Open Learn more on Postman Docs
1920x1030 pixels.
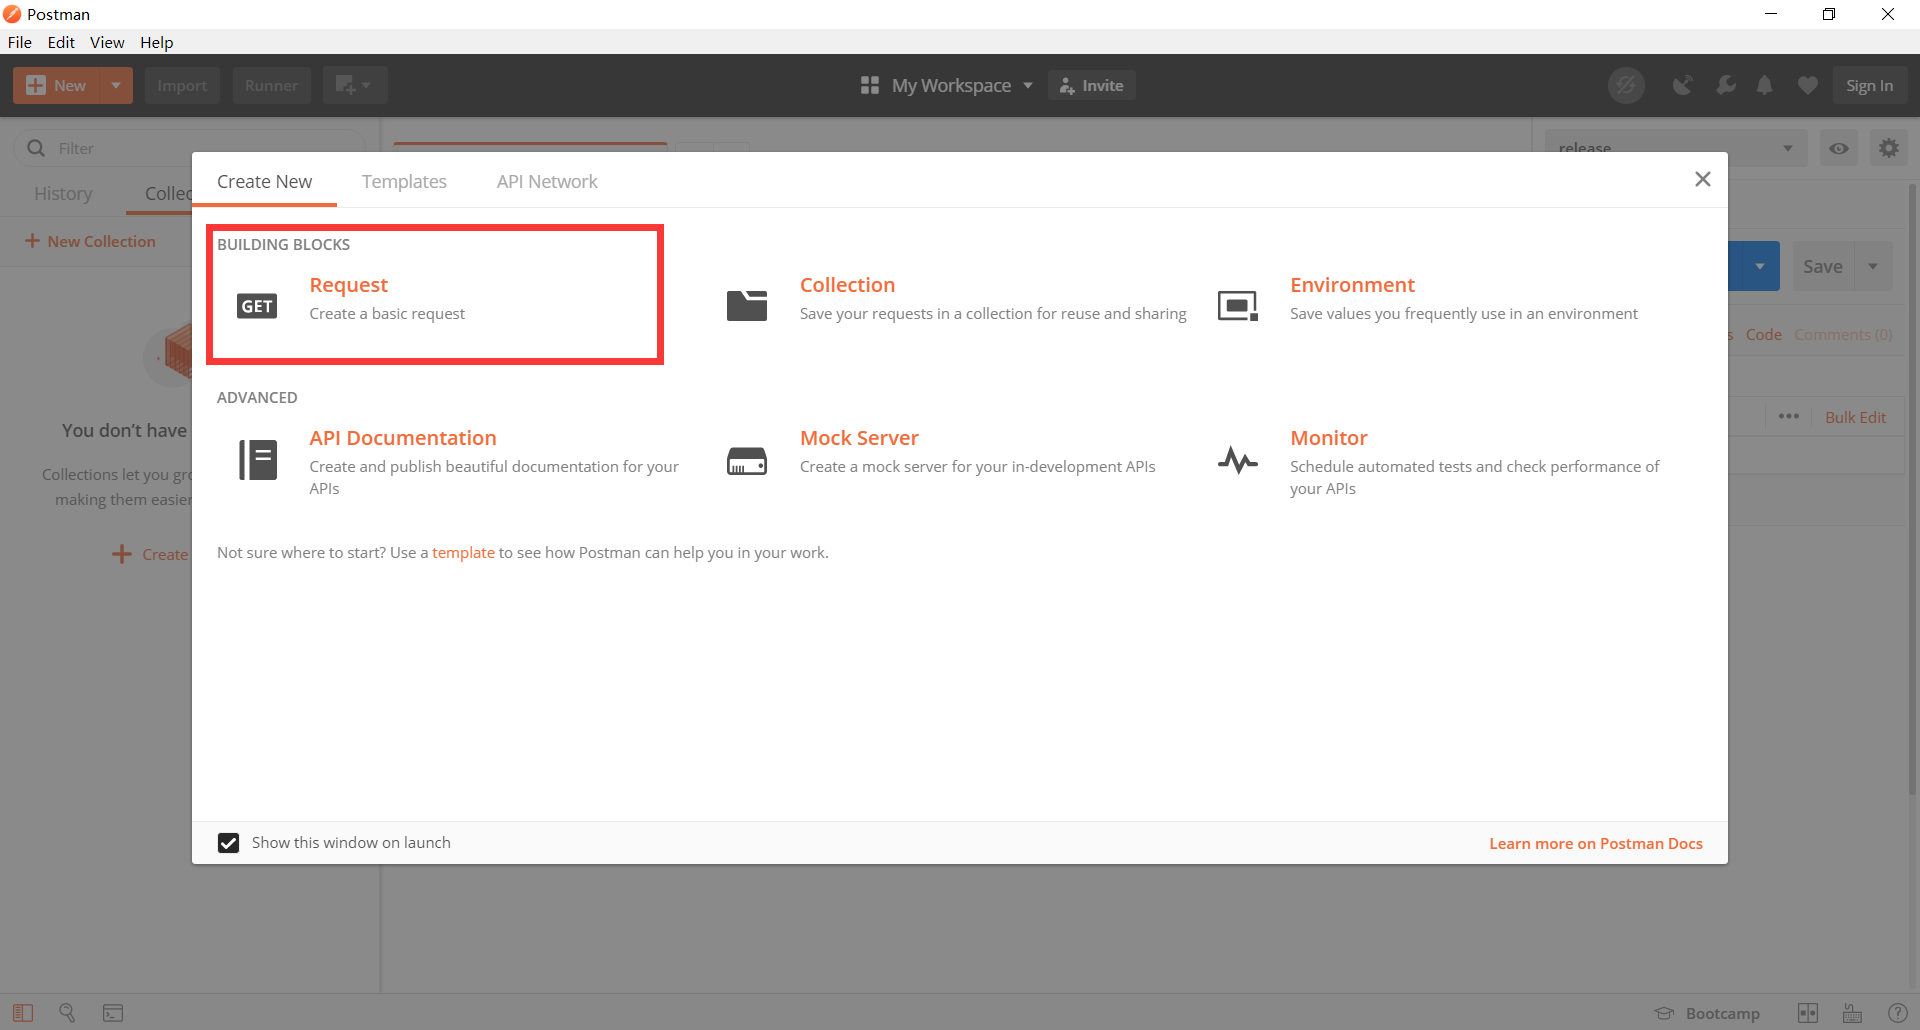pyautogui.click(x=1596, y=843)
